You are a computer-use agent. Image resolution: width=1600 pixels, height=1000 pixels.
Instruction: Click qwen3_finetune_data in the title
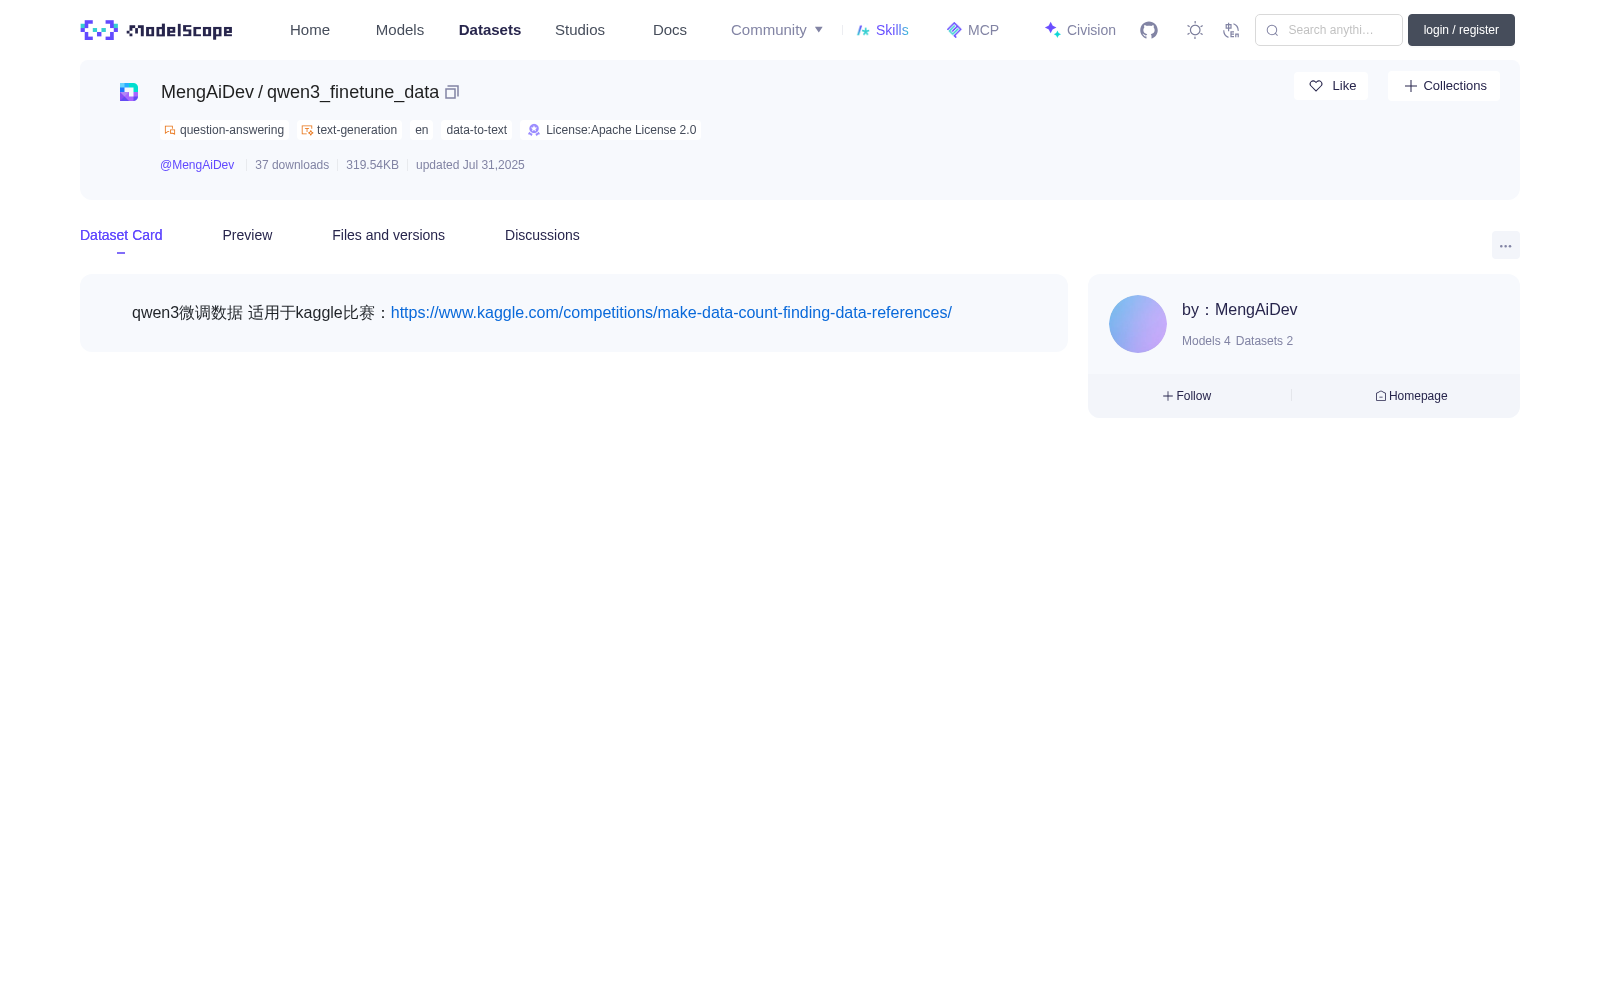click(x=353, y=92)
